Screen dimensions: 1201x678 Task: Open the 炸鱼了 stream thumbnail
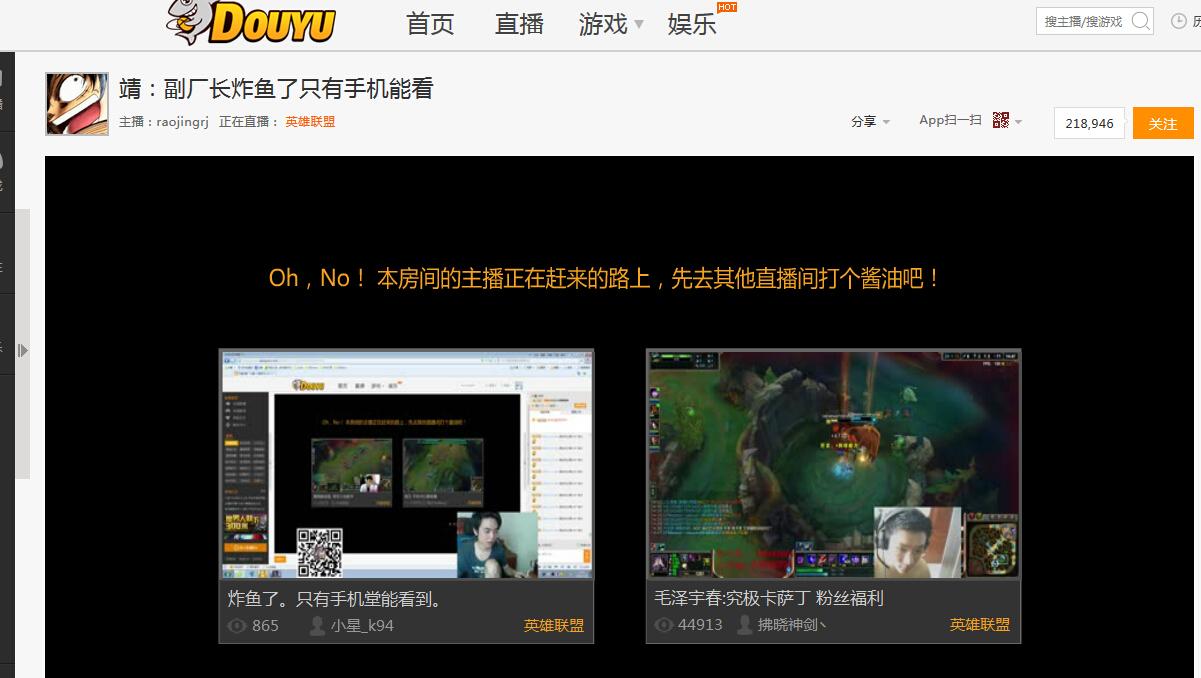[406, 464]
